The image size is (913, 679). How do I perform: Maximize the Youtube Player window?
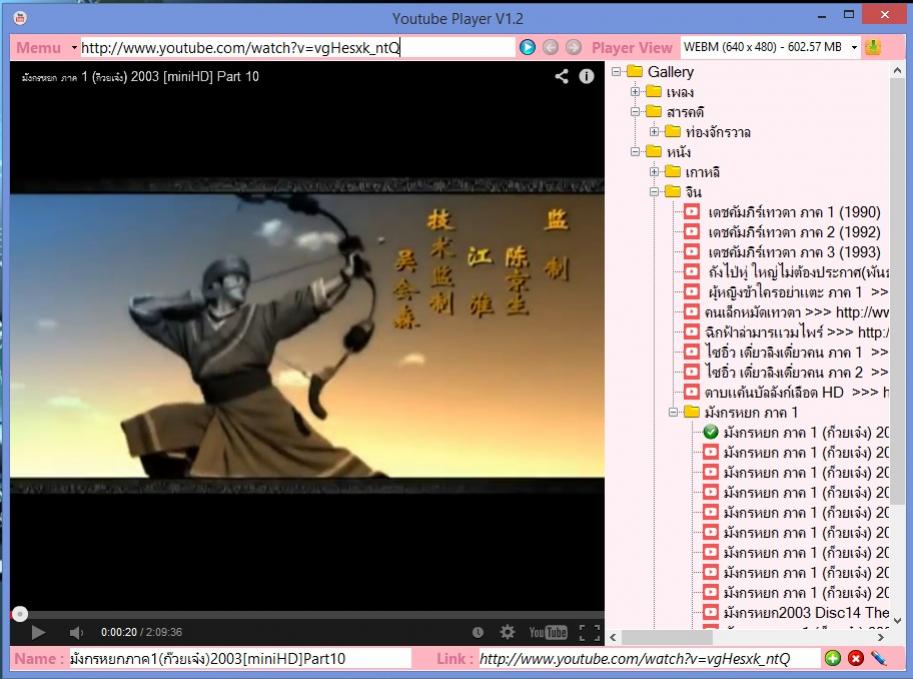[x=849, y=15]
